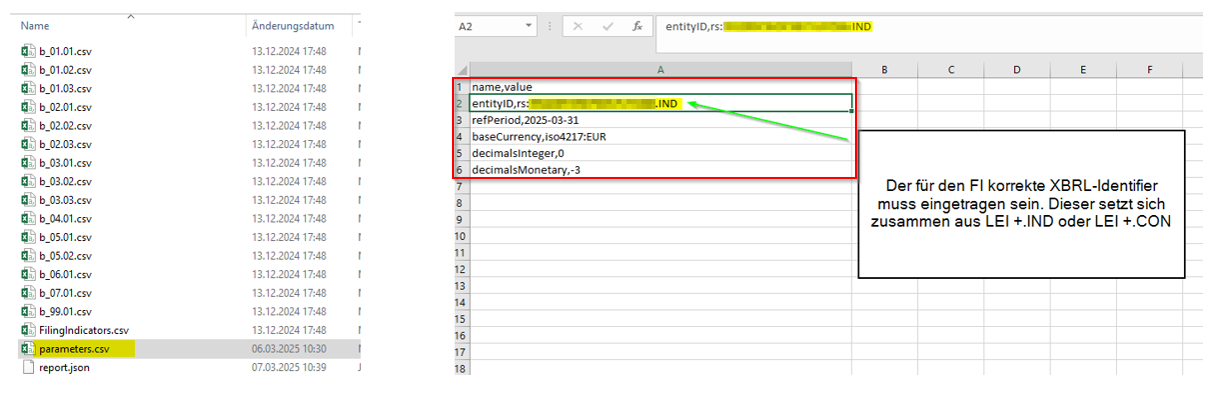
Task: Select the b_99.01.csv file icon
Action: (x=28, y=311)
